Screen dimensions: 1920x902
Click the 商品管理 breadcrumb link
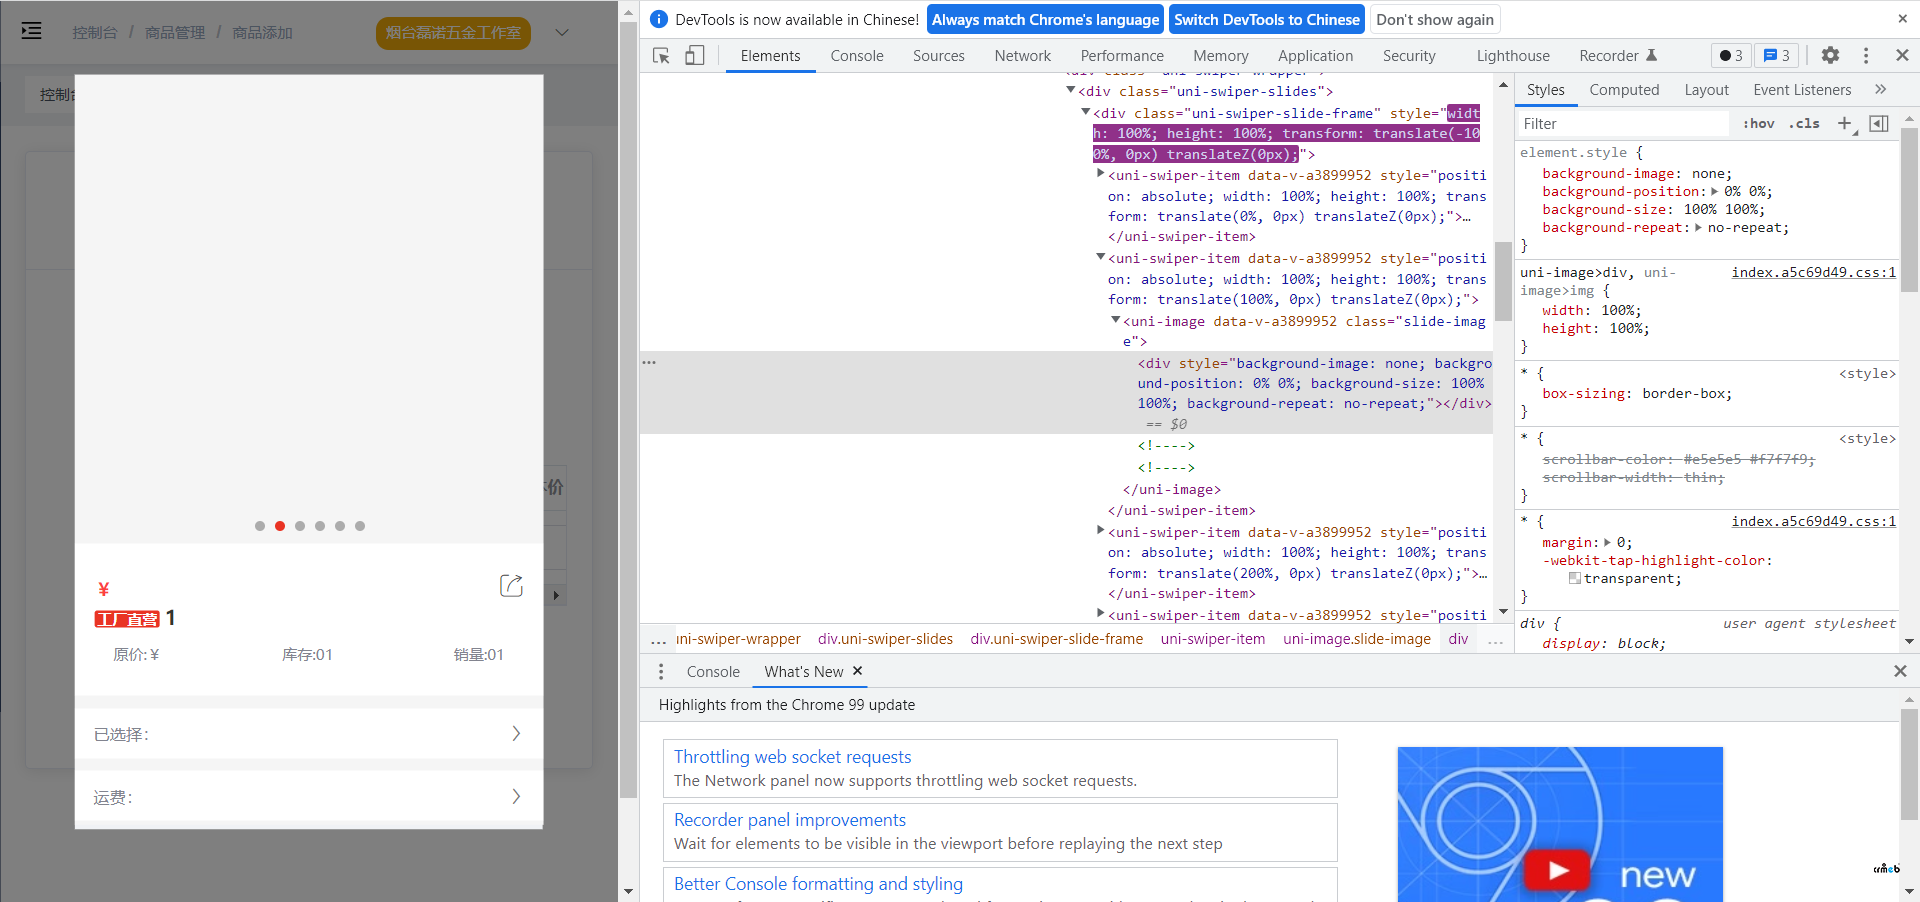click(175, 33)
